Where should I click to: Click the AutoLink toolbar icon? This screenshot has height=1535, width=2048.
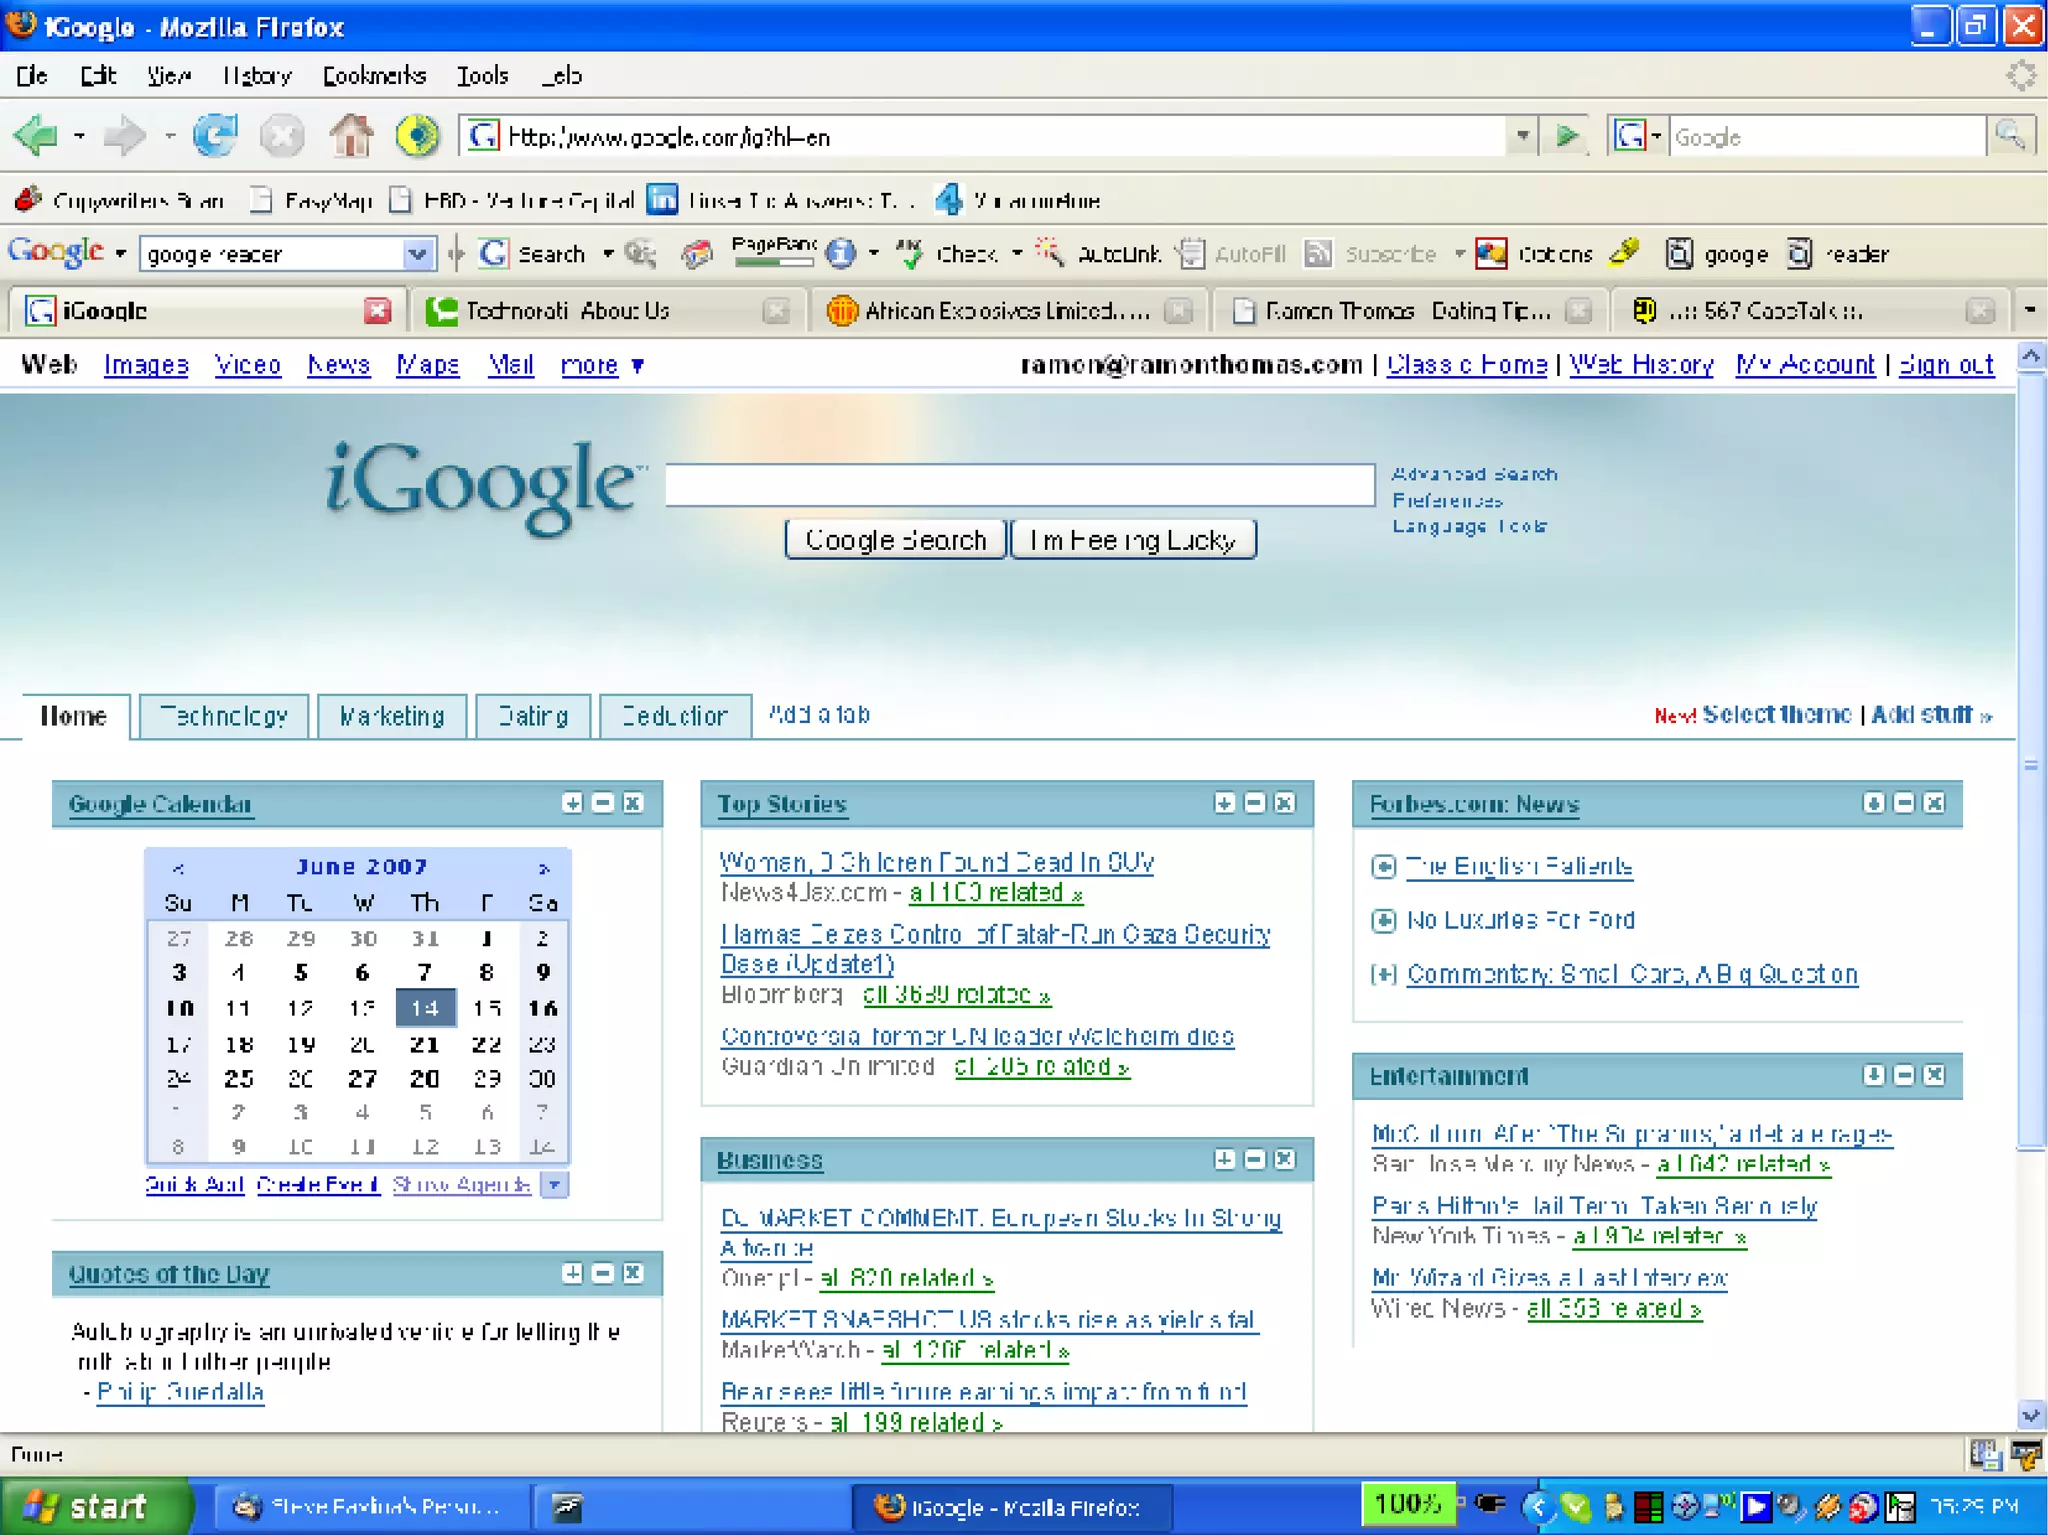pyautogui.click(x=1051, y=254)
